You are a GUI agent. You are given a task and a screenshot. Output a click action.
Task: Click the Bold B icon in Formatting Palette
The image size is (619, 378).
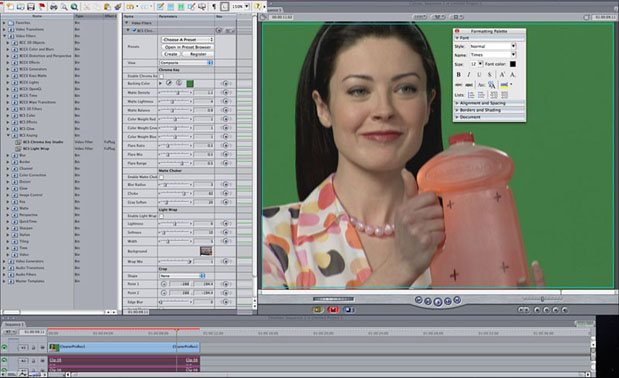coord(458,74)
